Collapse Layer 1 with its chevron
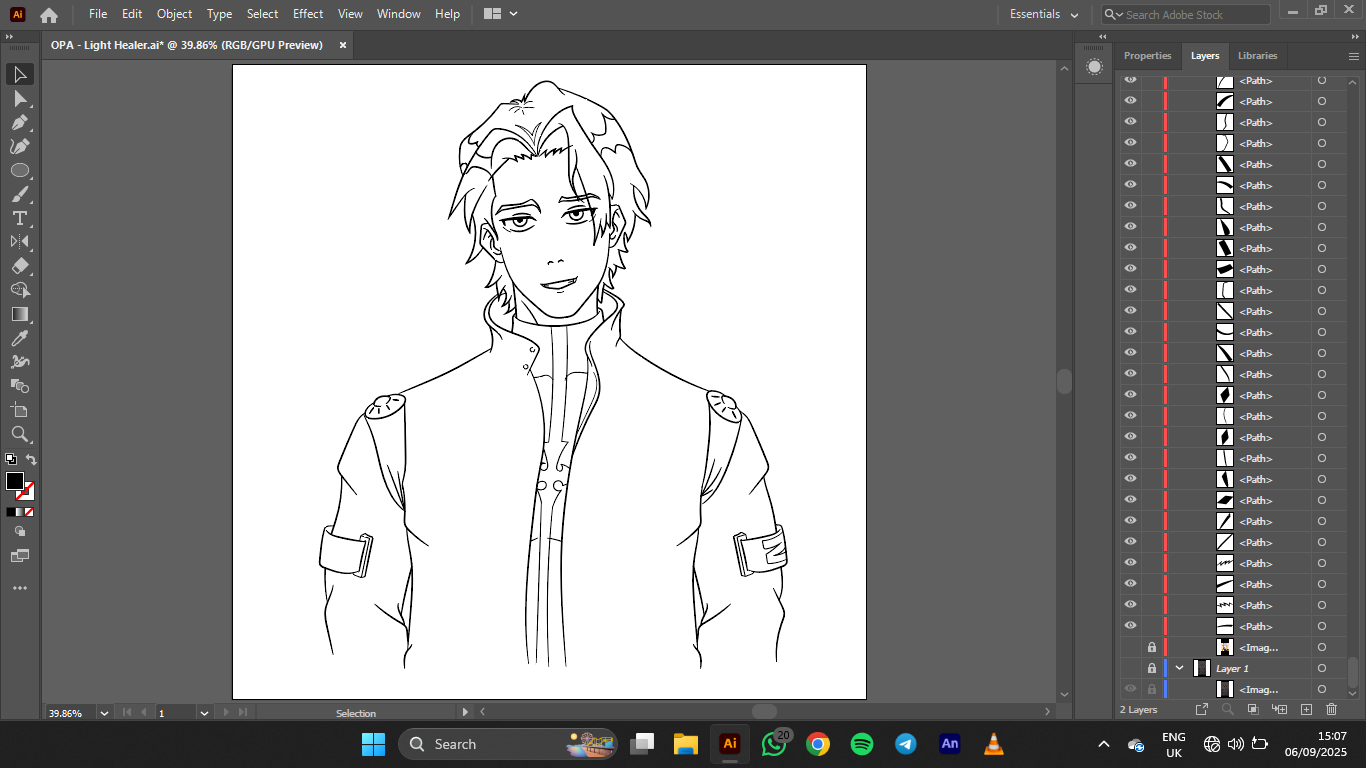Viewport: 1366px width, 768px height. point(1179,668)
